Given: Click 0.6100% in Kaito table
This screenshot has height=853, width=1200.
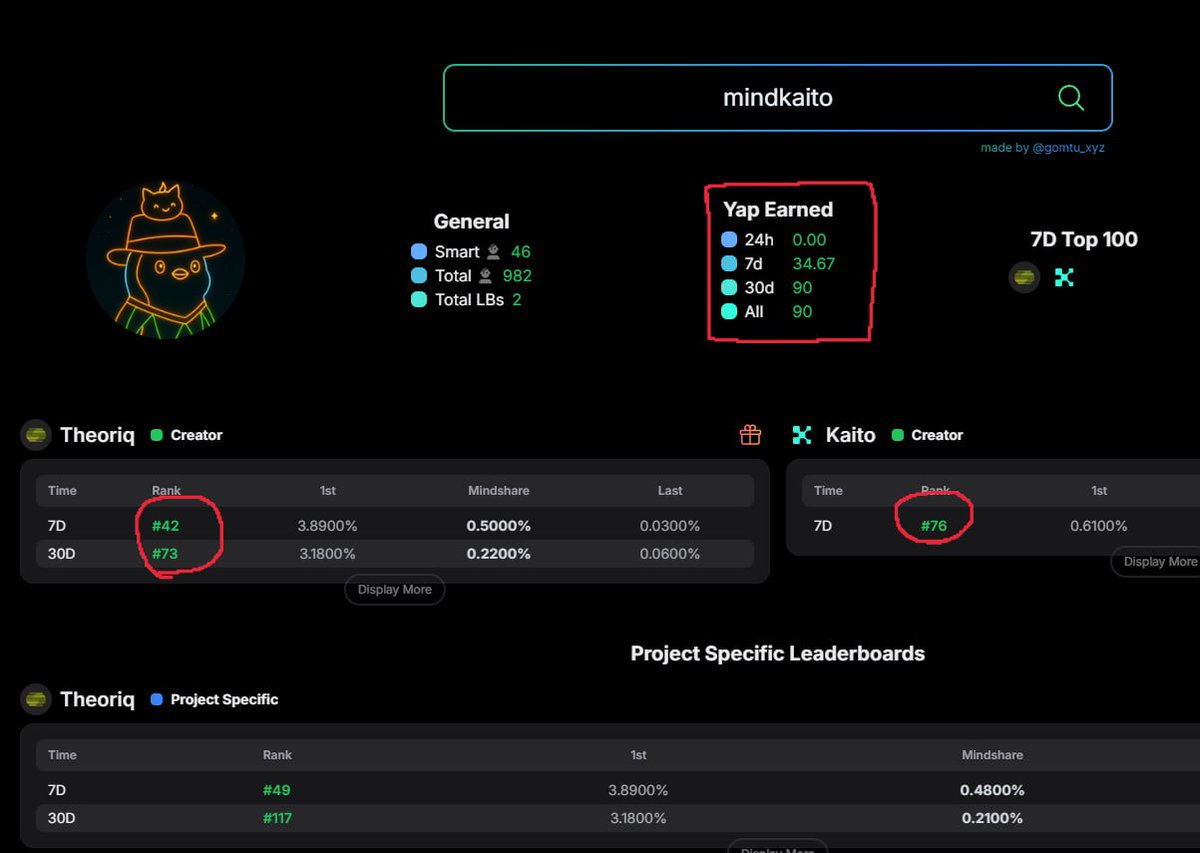Looking at the screenshot, I should point(1099,526).
